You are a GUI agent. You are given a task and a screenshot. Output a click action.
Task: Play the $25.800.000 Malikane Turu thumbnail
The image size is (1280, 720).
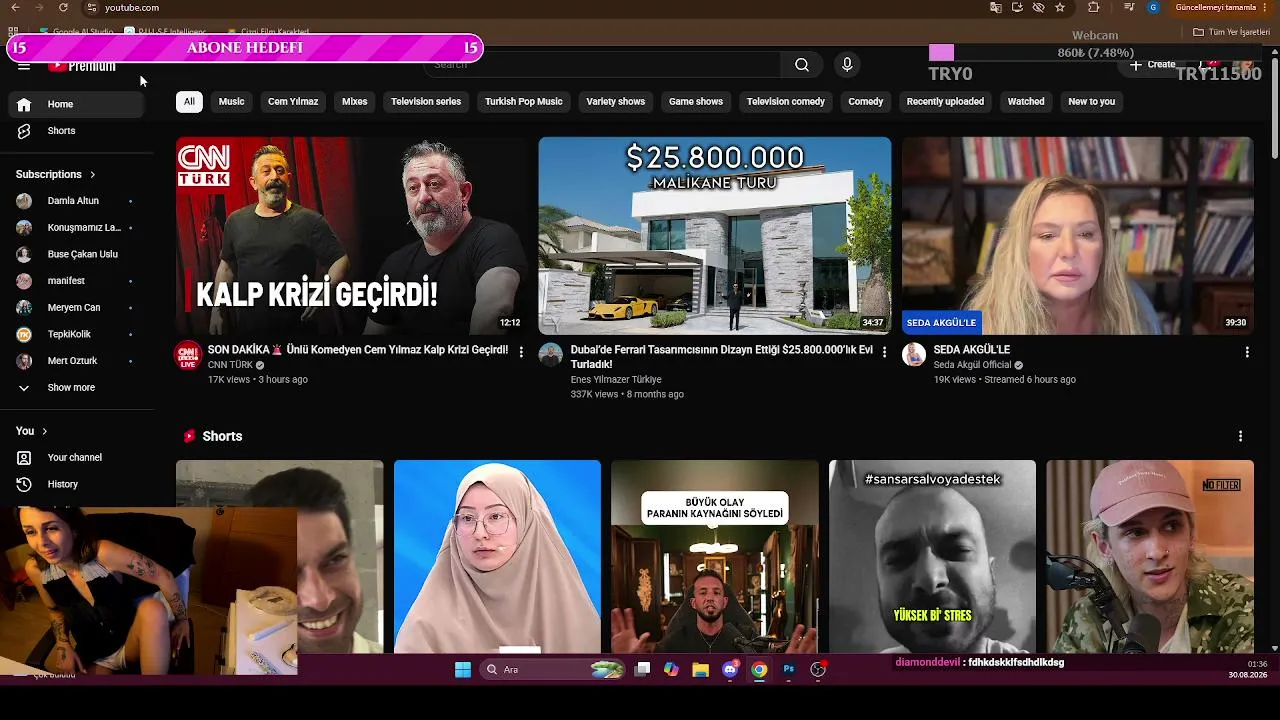pos(715,236)
